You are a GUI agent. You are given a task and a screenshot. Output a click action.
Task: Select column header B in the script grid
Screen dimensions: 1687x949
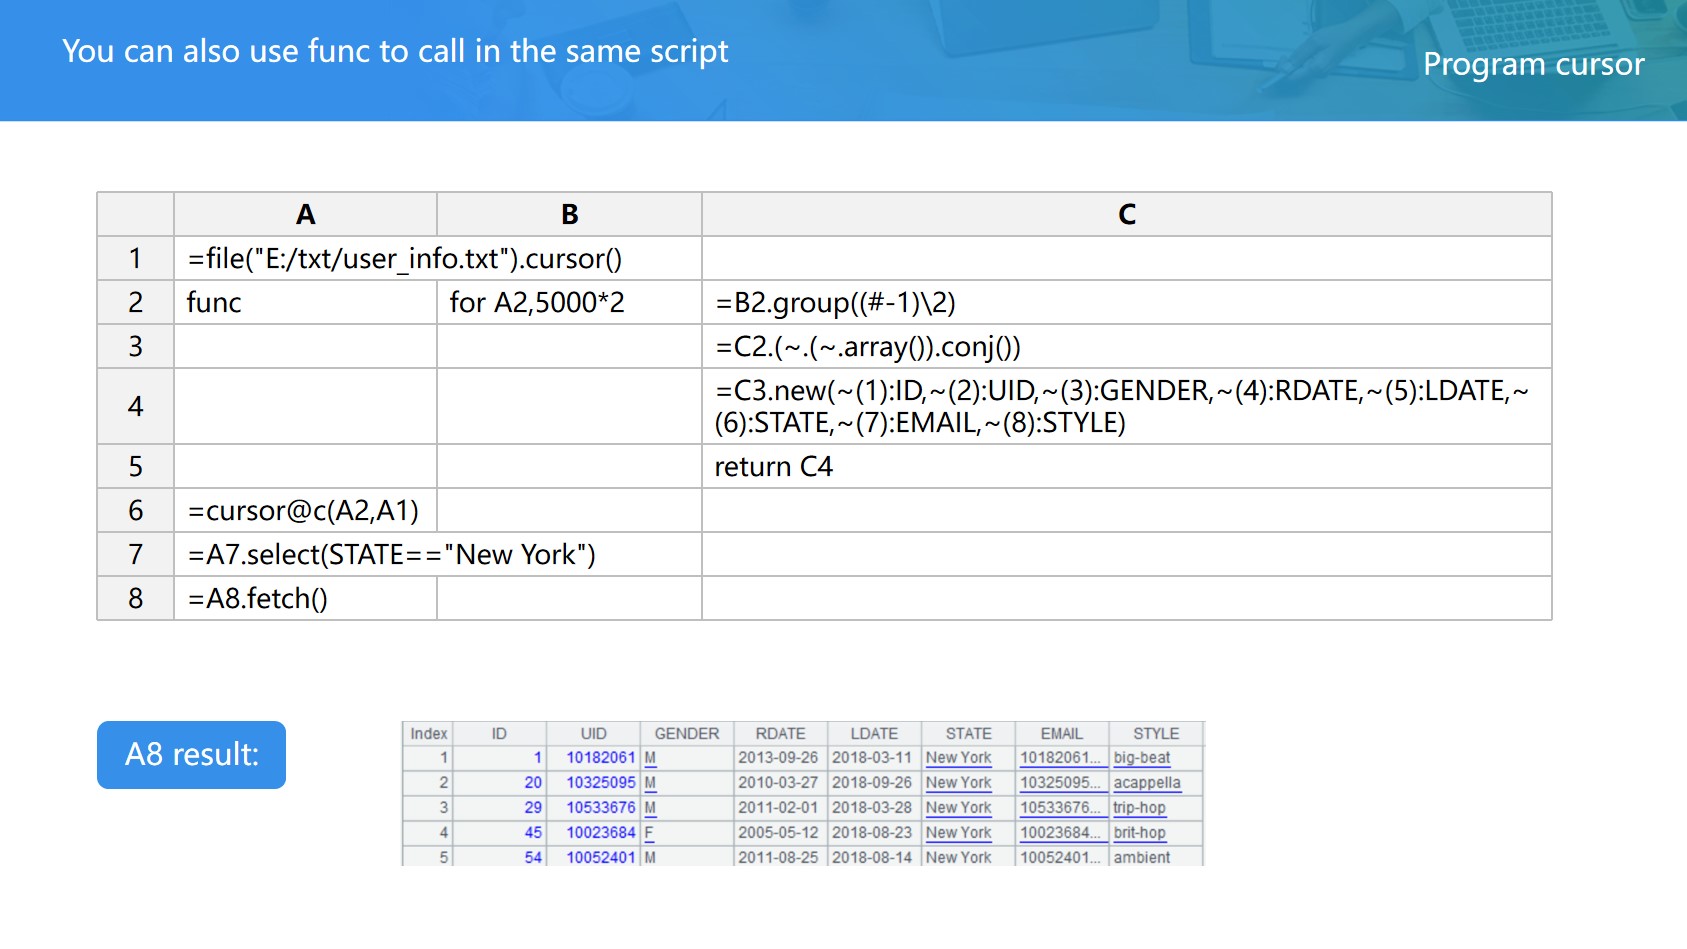(x=569, y=215)
